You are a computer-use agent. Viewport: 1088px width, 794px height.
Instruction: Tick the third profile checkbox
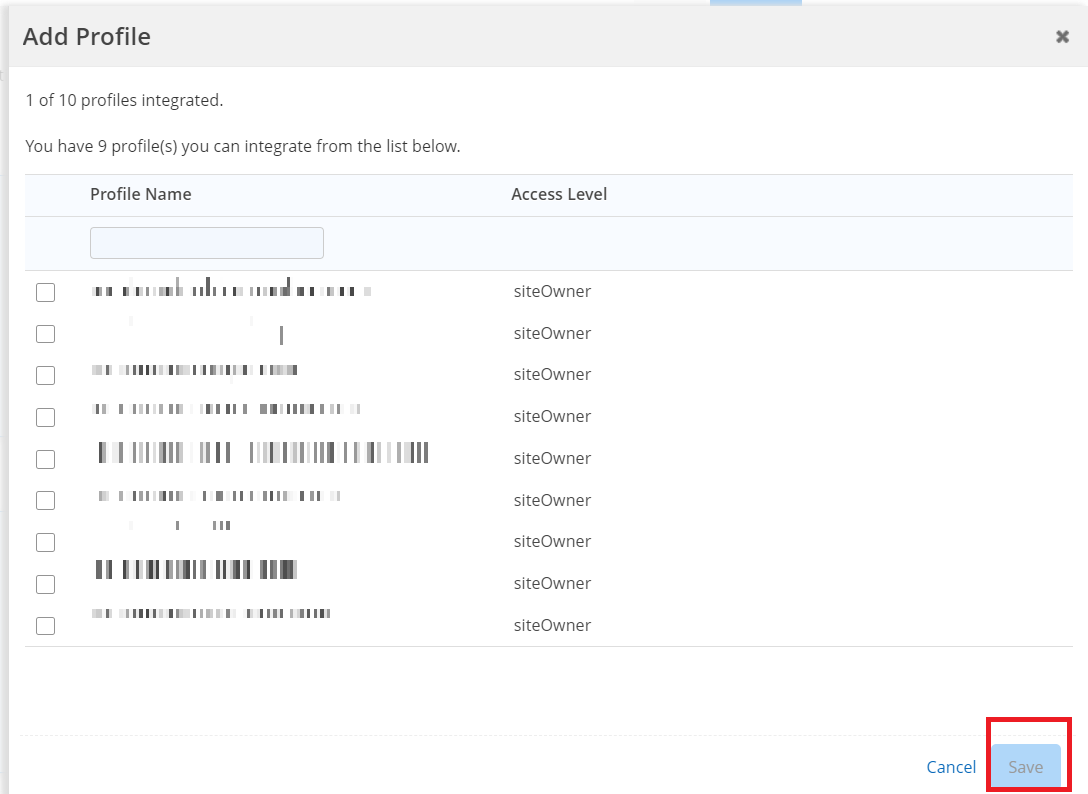click(x=45, y=375)
